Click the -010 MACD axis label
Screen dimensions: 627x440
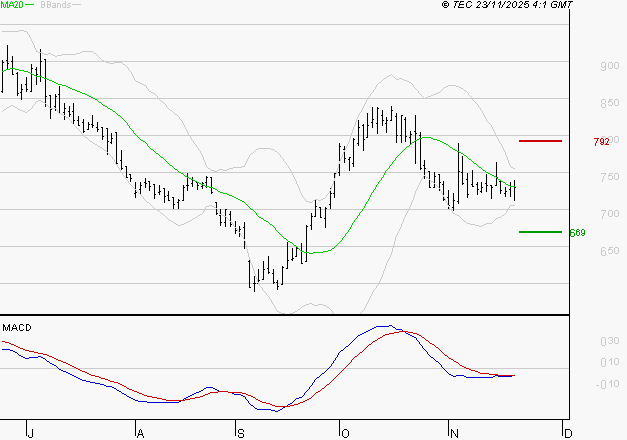(x=607, y=384)
